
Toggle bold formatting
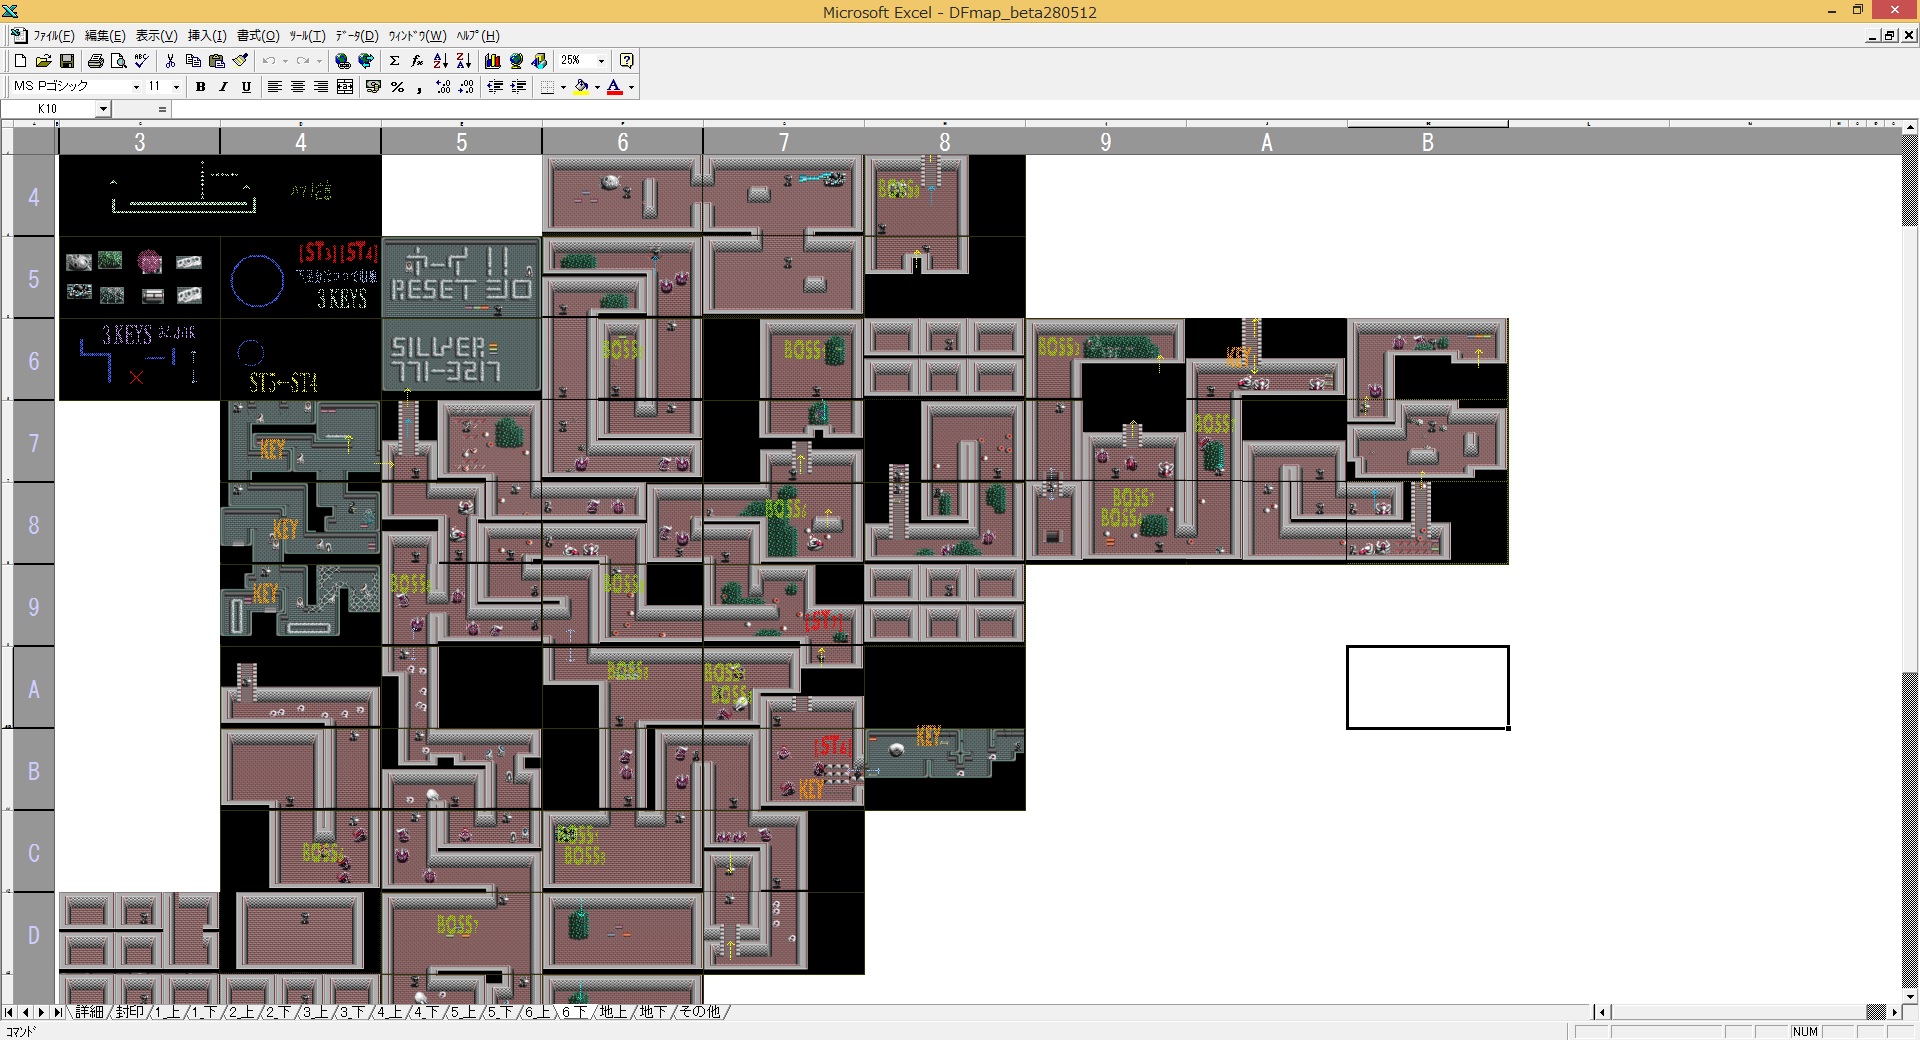(x=200, y=87)
